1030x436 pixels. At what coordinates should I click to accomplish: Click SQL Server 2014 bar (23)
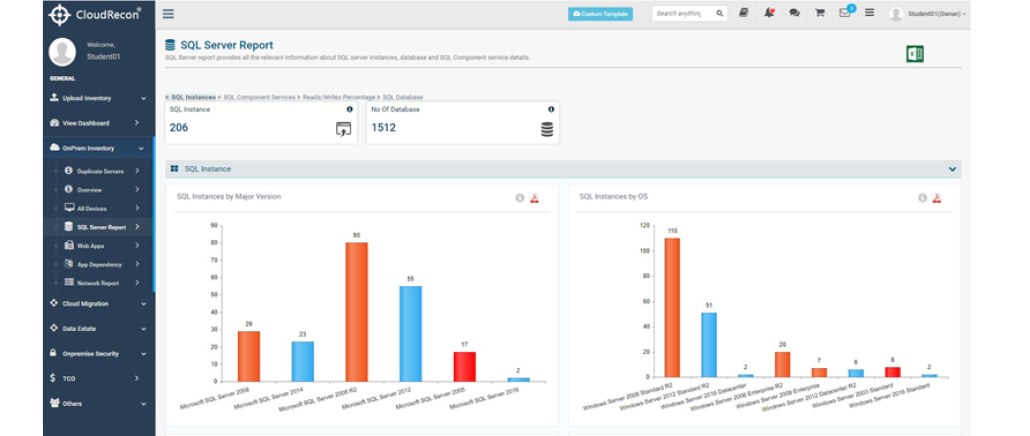[x=303, y=361]
